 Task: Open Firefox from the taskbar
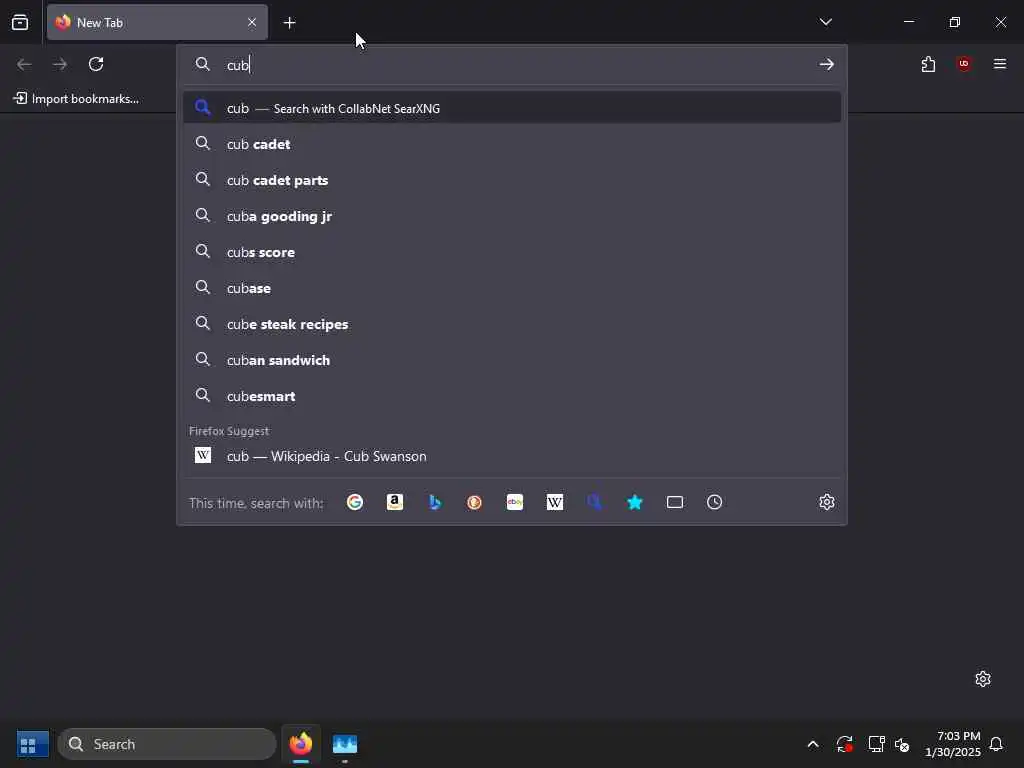[x=301, y=744]
